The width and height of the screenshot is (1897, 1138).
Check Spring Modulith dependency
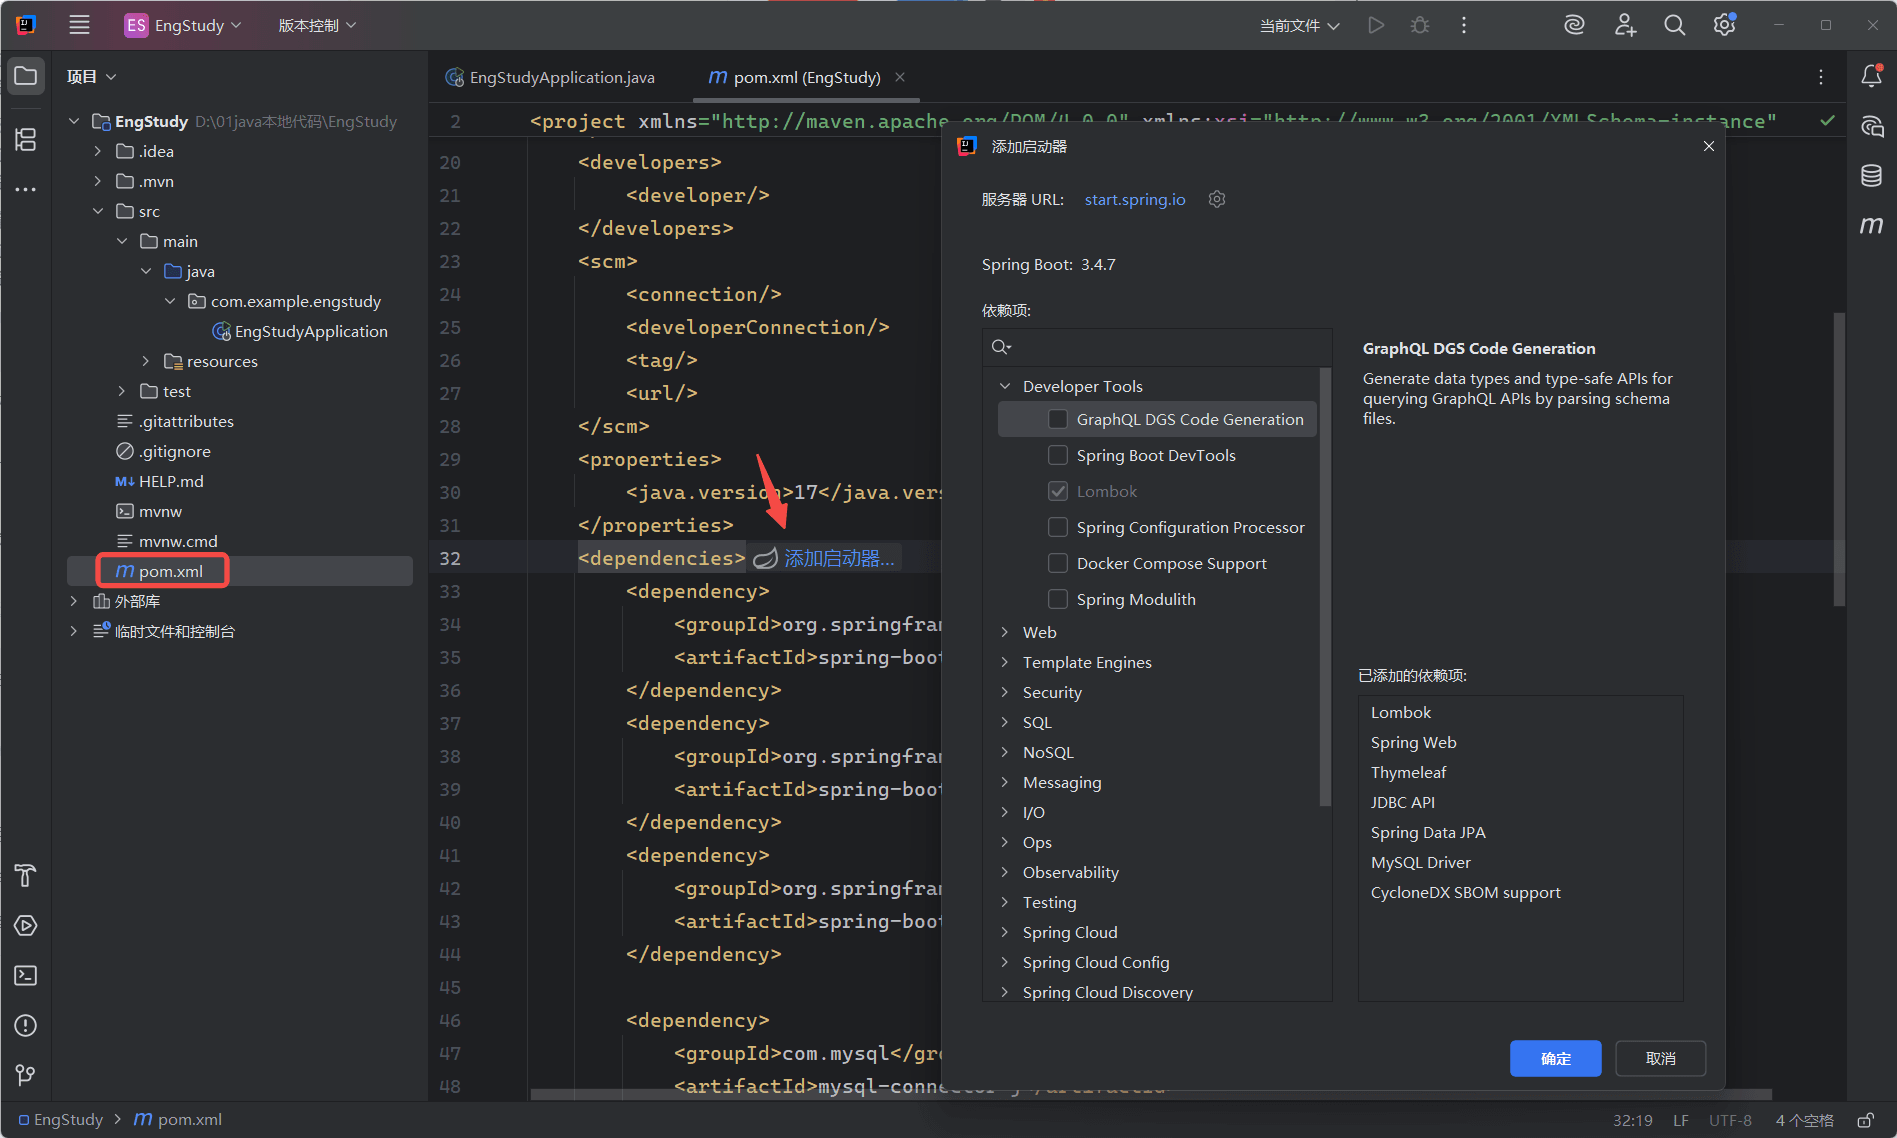tap(1058, 599)
